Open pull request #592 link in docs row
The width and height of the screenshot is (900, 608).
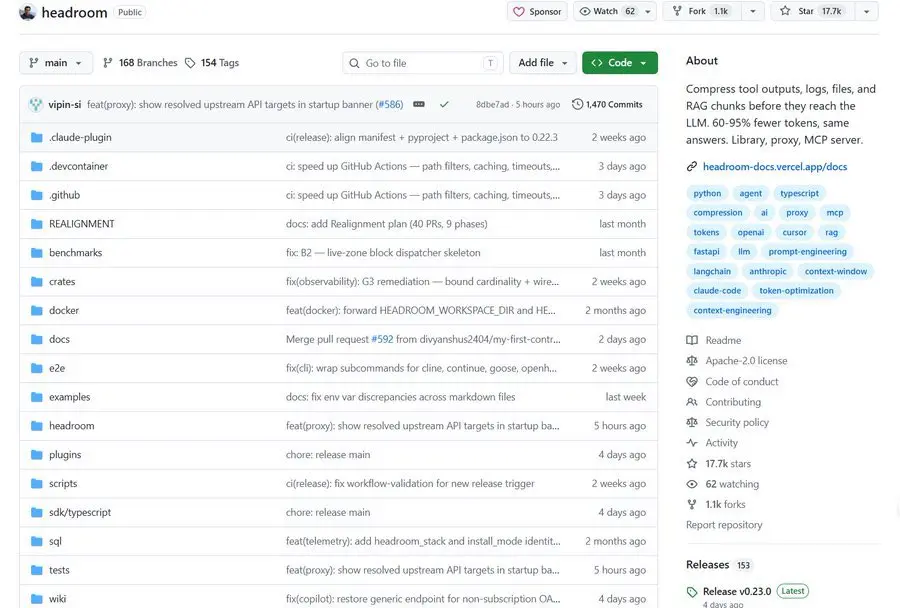382,339
